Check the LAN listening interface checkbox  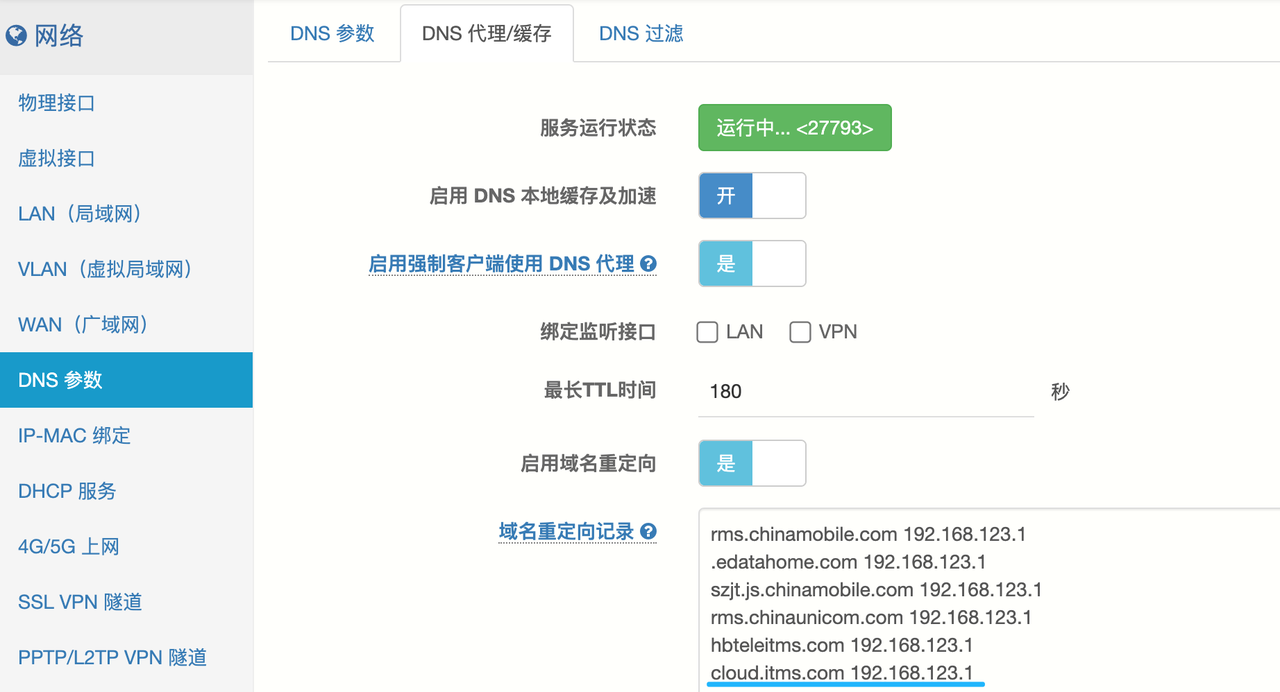click(x=707, y=332)
